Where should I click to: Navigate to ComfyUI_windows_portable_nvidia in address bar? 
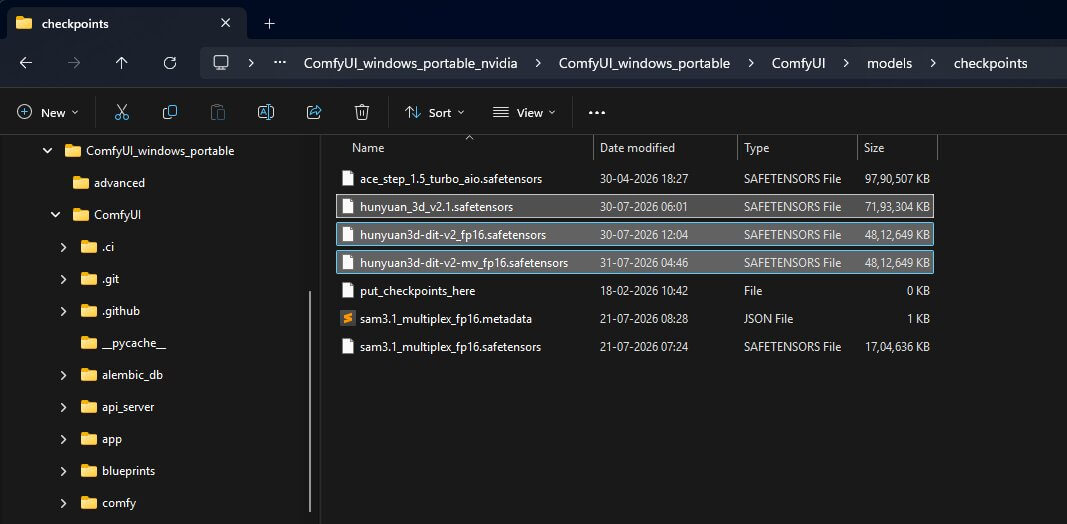tap(410, 63)
